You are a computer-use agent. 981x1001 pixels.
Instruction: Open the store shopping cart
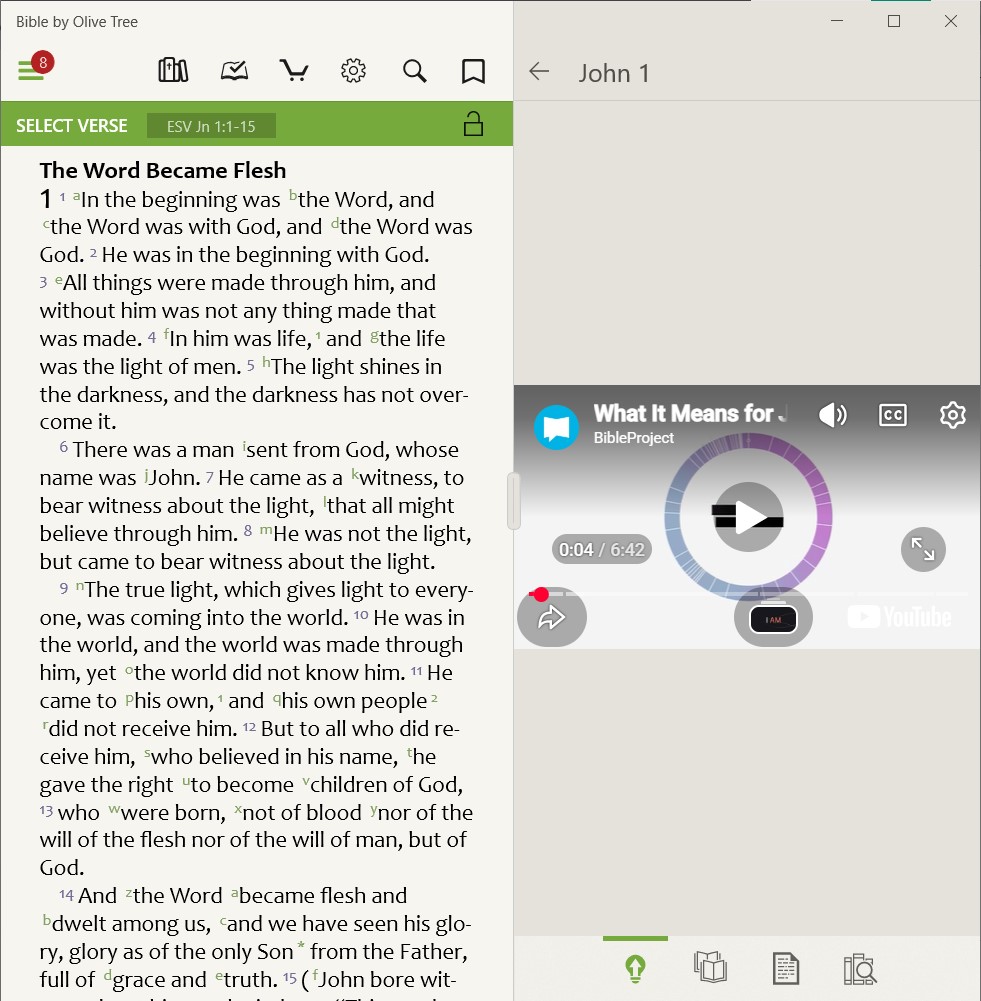pyautogui.click(x=294, y=70)
